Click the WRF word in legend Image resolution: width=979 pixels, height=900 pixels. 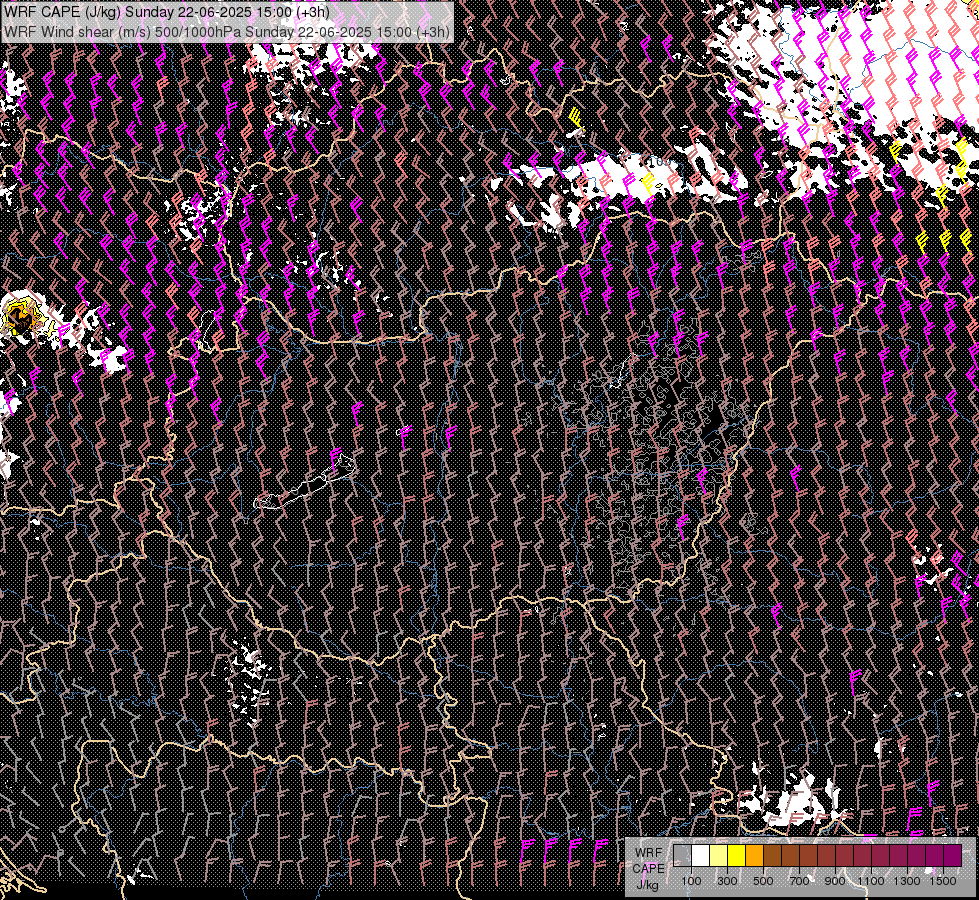[649, 853]
